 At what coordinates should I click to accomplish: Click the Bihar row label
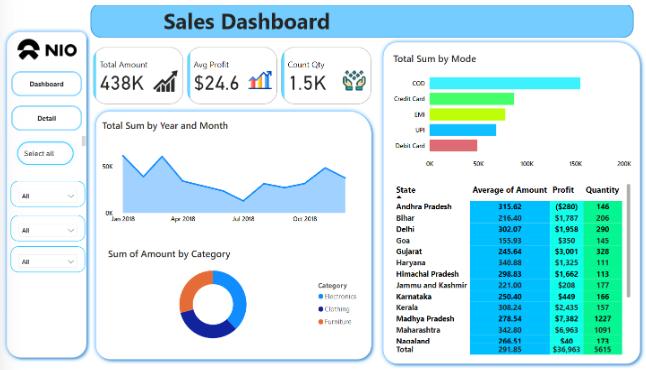pyautogui.click(x=405, y=218)
